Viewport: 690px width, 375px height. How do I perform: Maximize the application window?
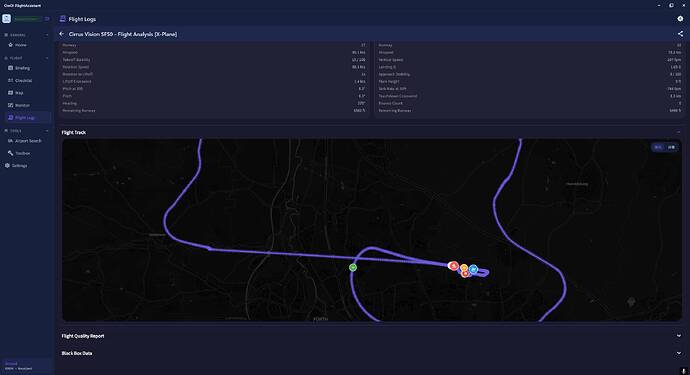coord(671,5)
